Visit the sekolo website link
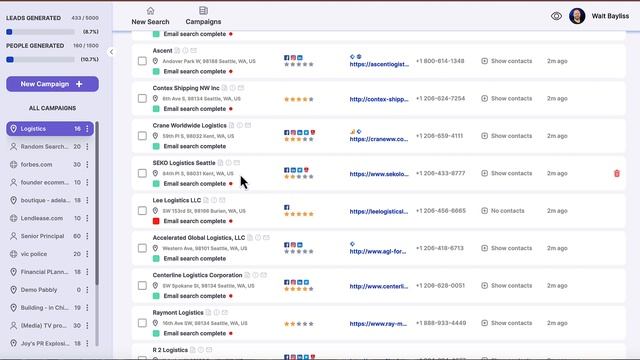Image resolution: width=640 pixels, height=360 pixels. pos(379,174)
